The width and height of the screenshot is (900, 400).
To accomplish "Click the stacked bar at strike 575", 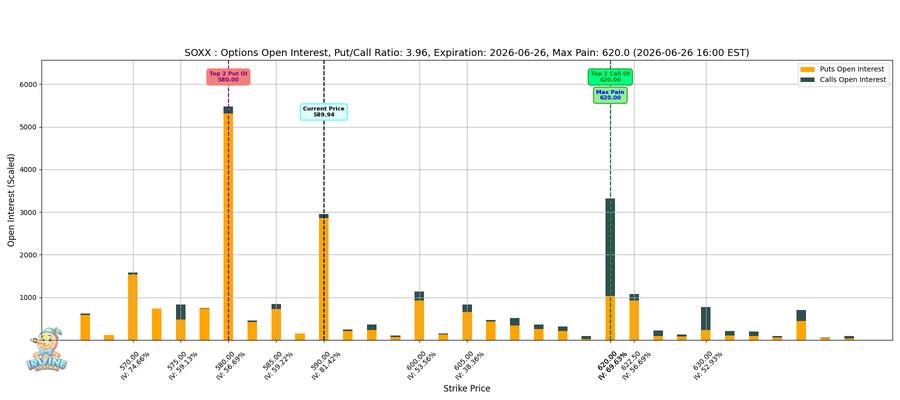I will point(181,322).
